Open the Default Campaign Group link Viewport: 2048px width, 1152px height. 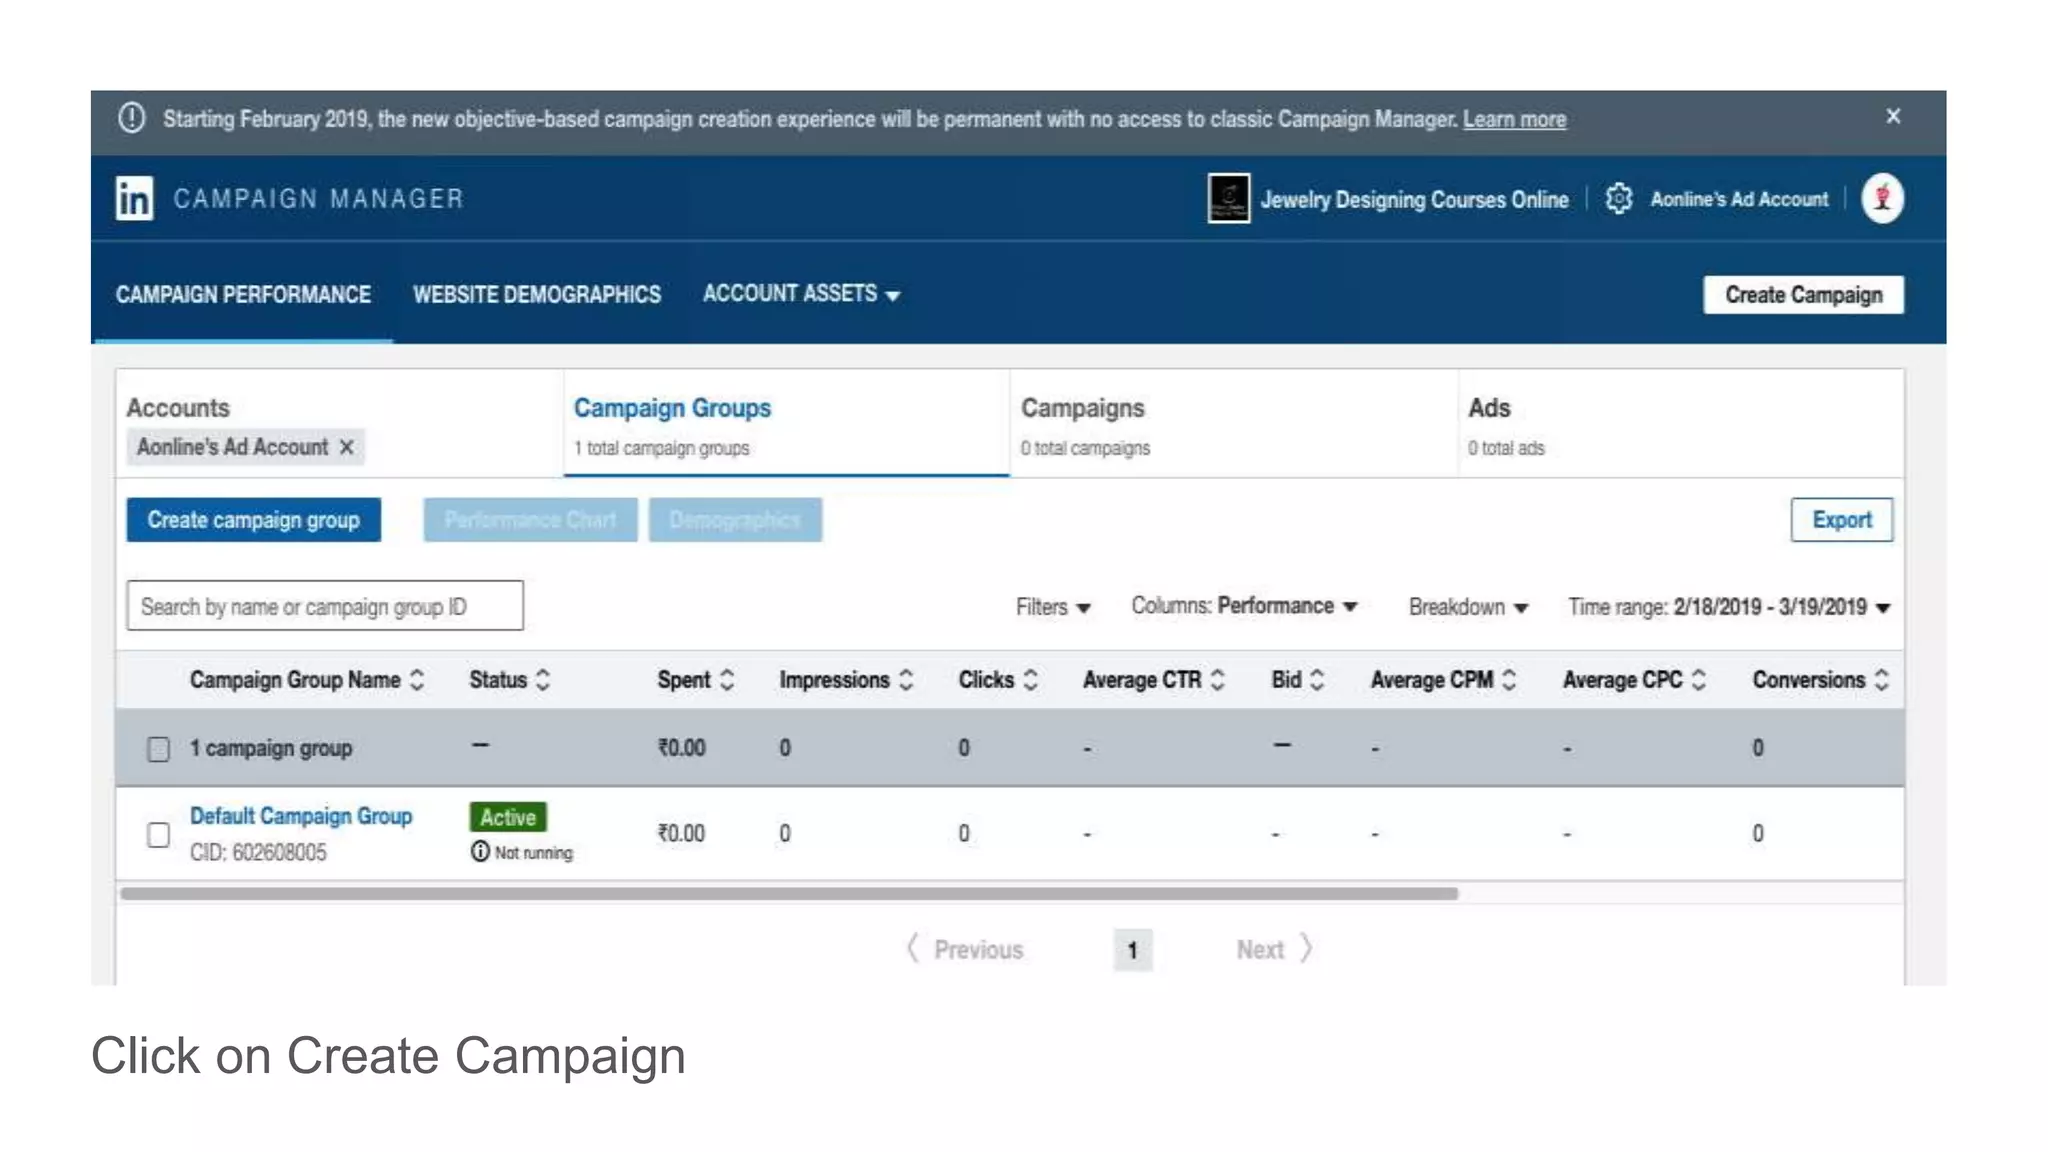pos(301,816)
